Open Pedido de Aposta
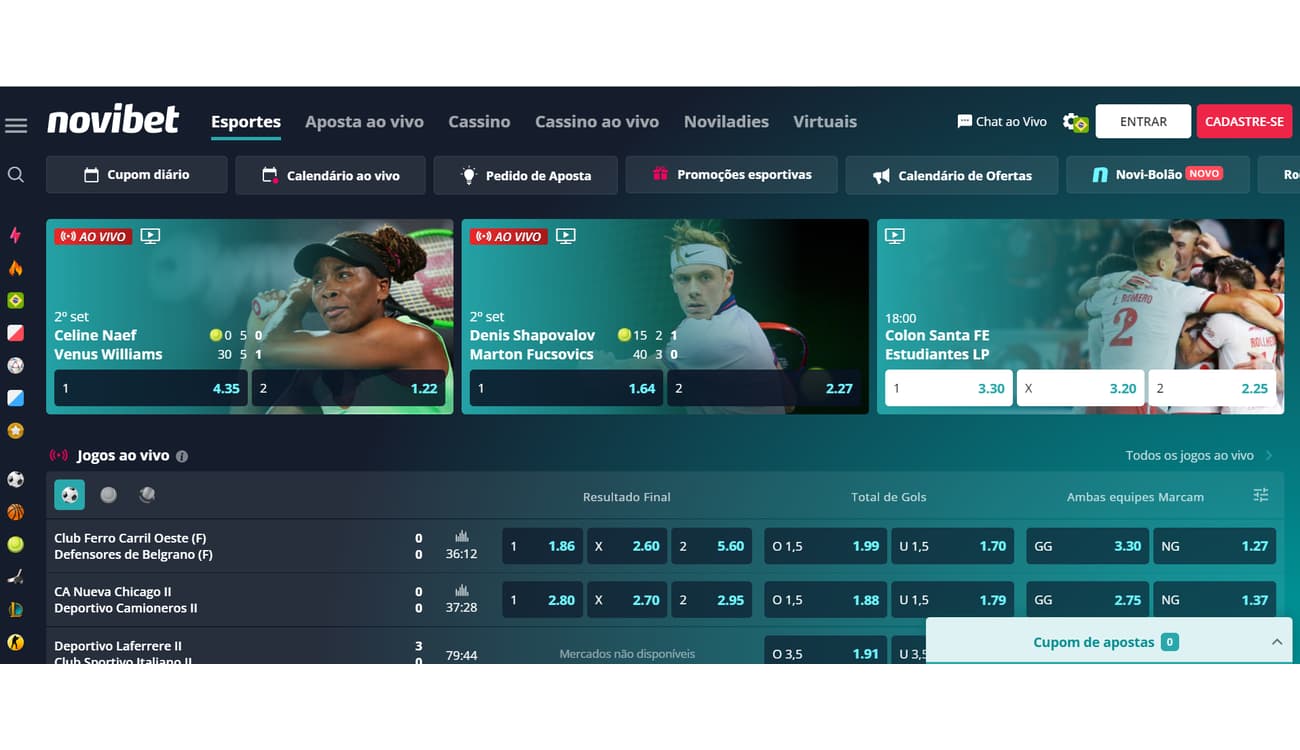This screenshot has width=1300, height=750. click(525, 175)
